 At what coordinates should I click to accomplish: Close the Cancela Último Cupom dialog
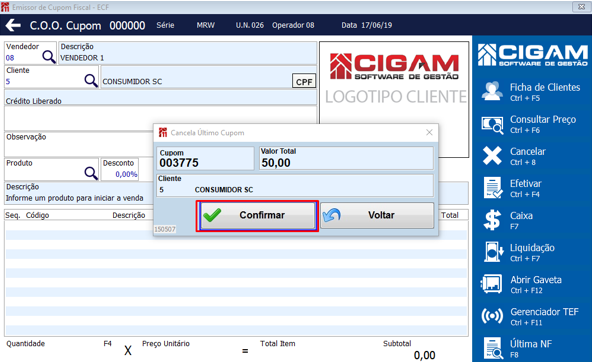429,132
